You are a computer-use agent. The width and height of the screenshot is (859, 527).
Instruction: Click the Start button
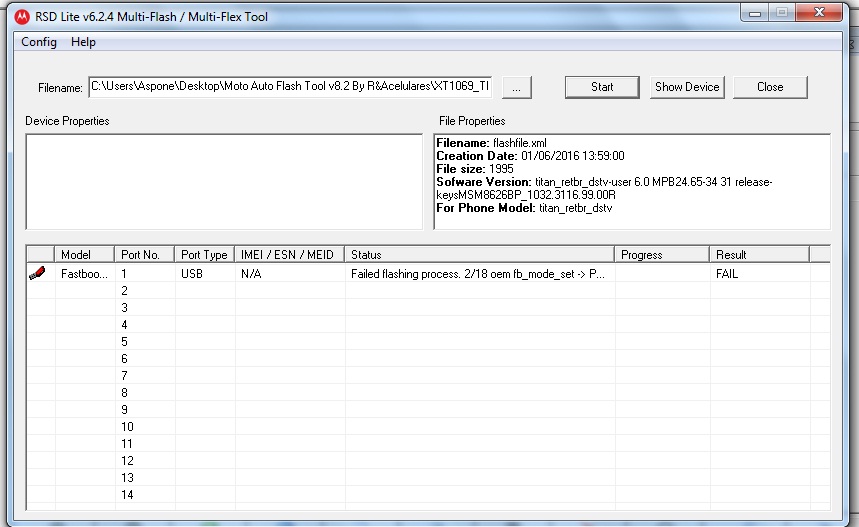click(x=602, y=87)
